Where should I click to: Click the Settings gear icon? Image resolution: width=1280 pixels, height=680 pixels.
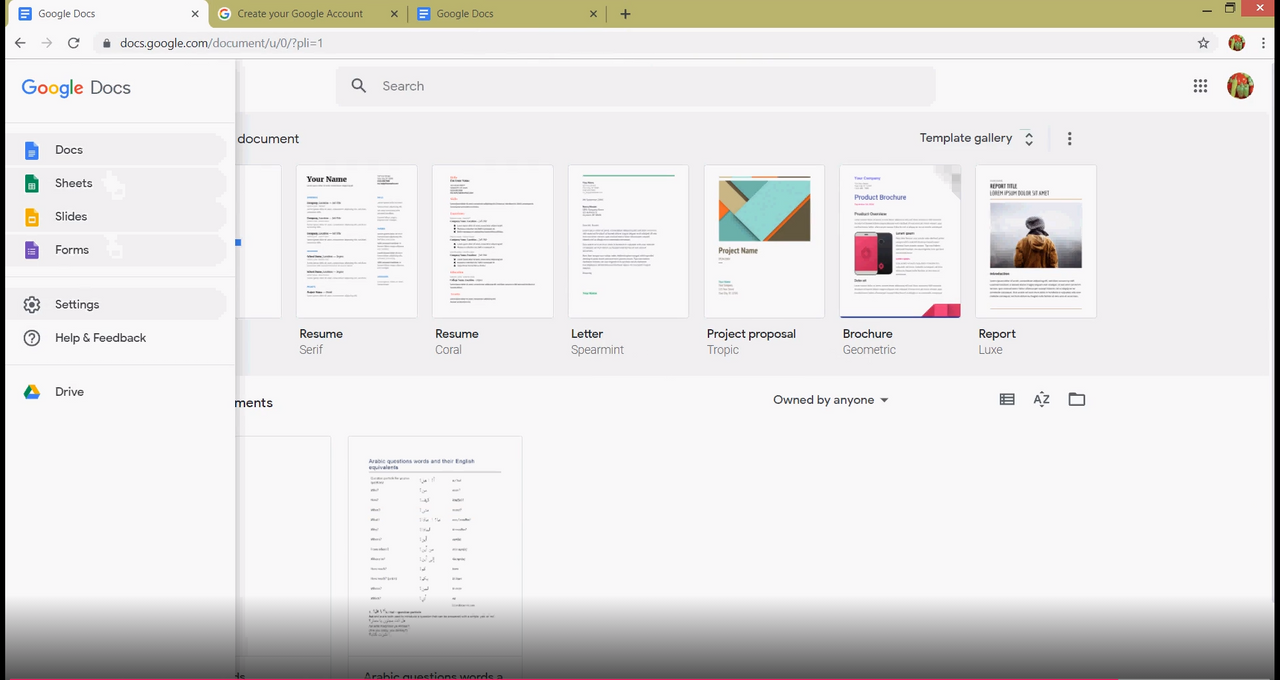(x=32, y=304)
